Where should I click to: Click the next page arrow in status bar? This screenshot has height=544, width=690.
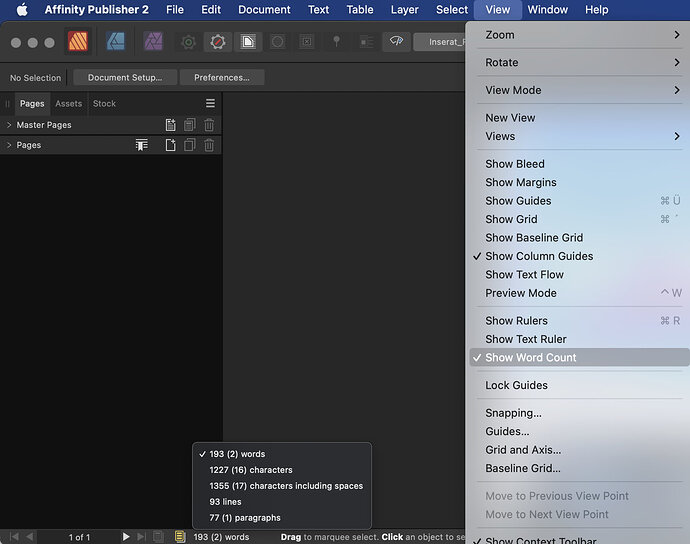tap(126, 537)
